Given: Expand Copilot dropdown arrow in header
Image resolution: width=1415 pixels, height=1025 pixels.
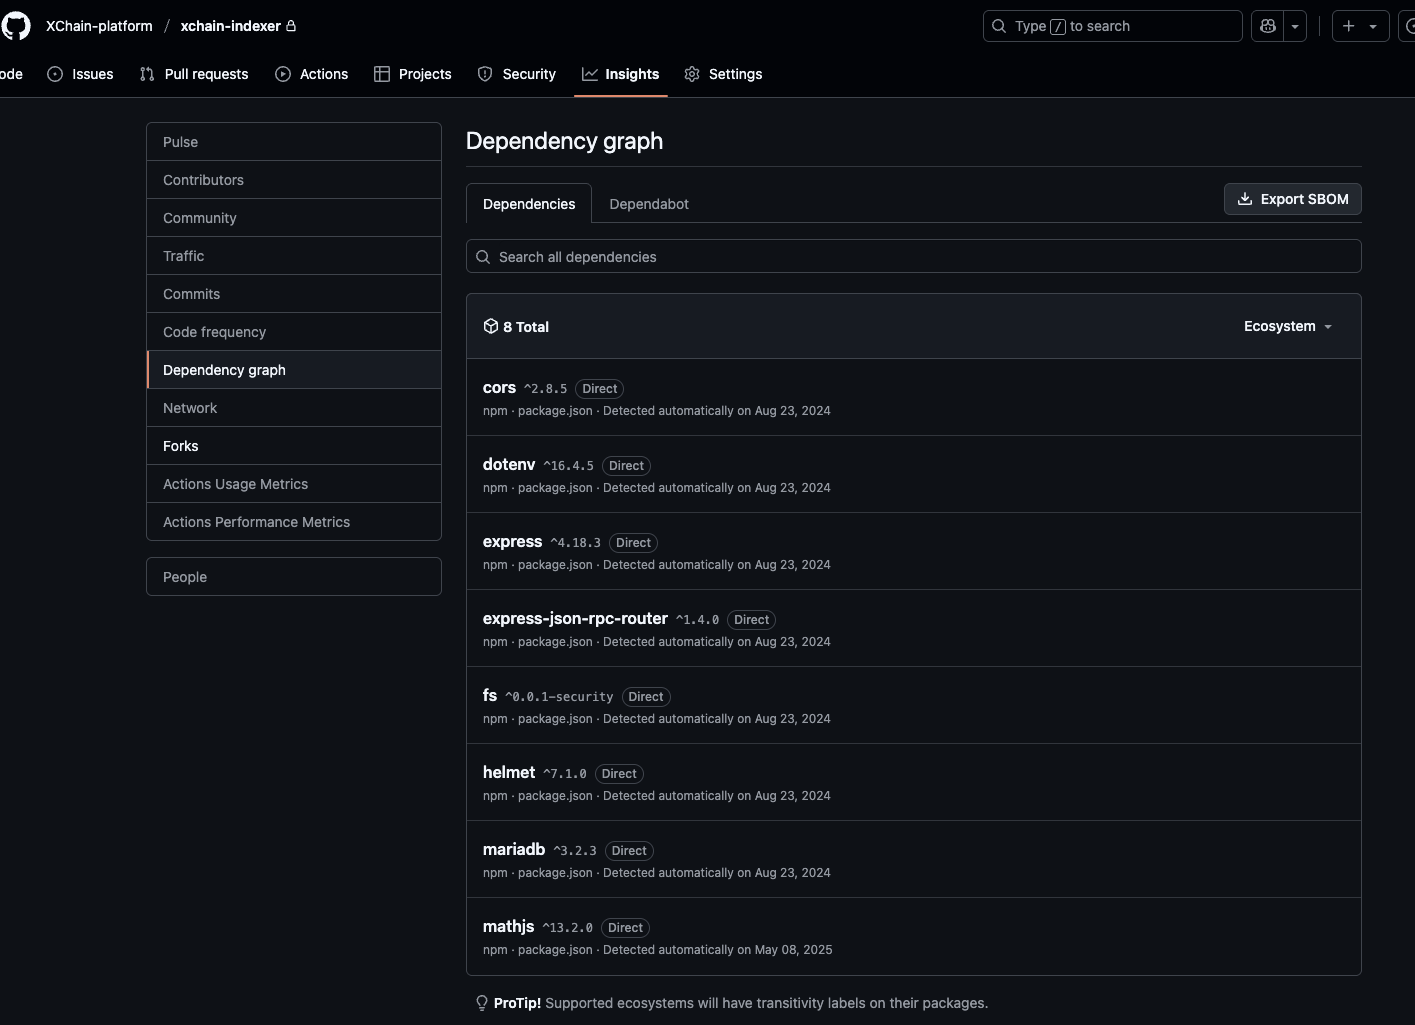Looking at the screenshot, I should click(x=1295, y=26).
